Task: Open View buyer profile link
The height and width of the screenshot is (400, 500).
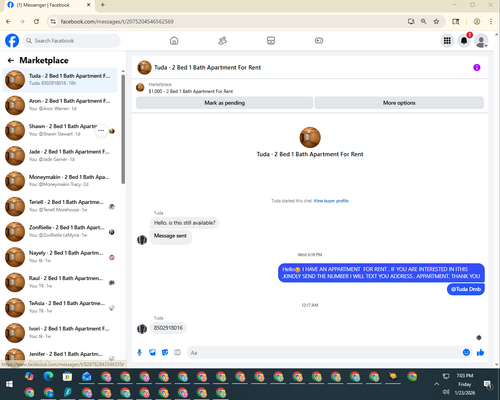Action: coord(331,201)
